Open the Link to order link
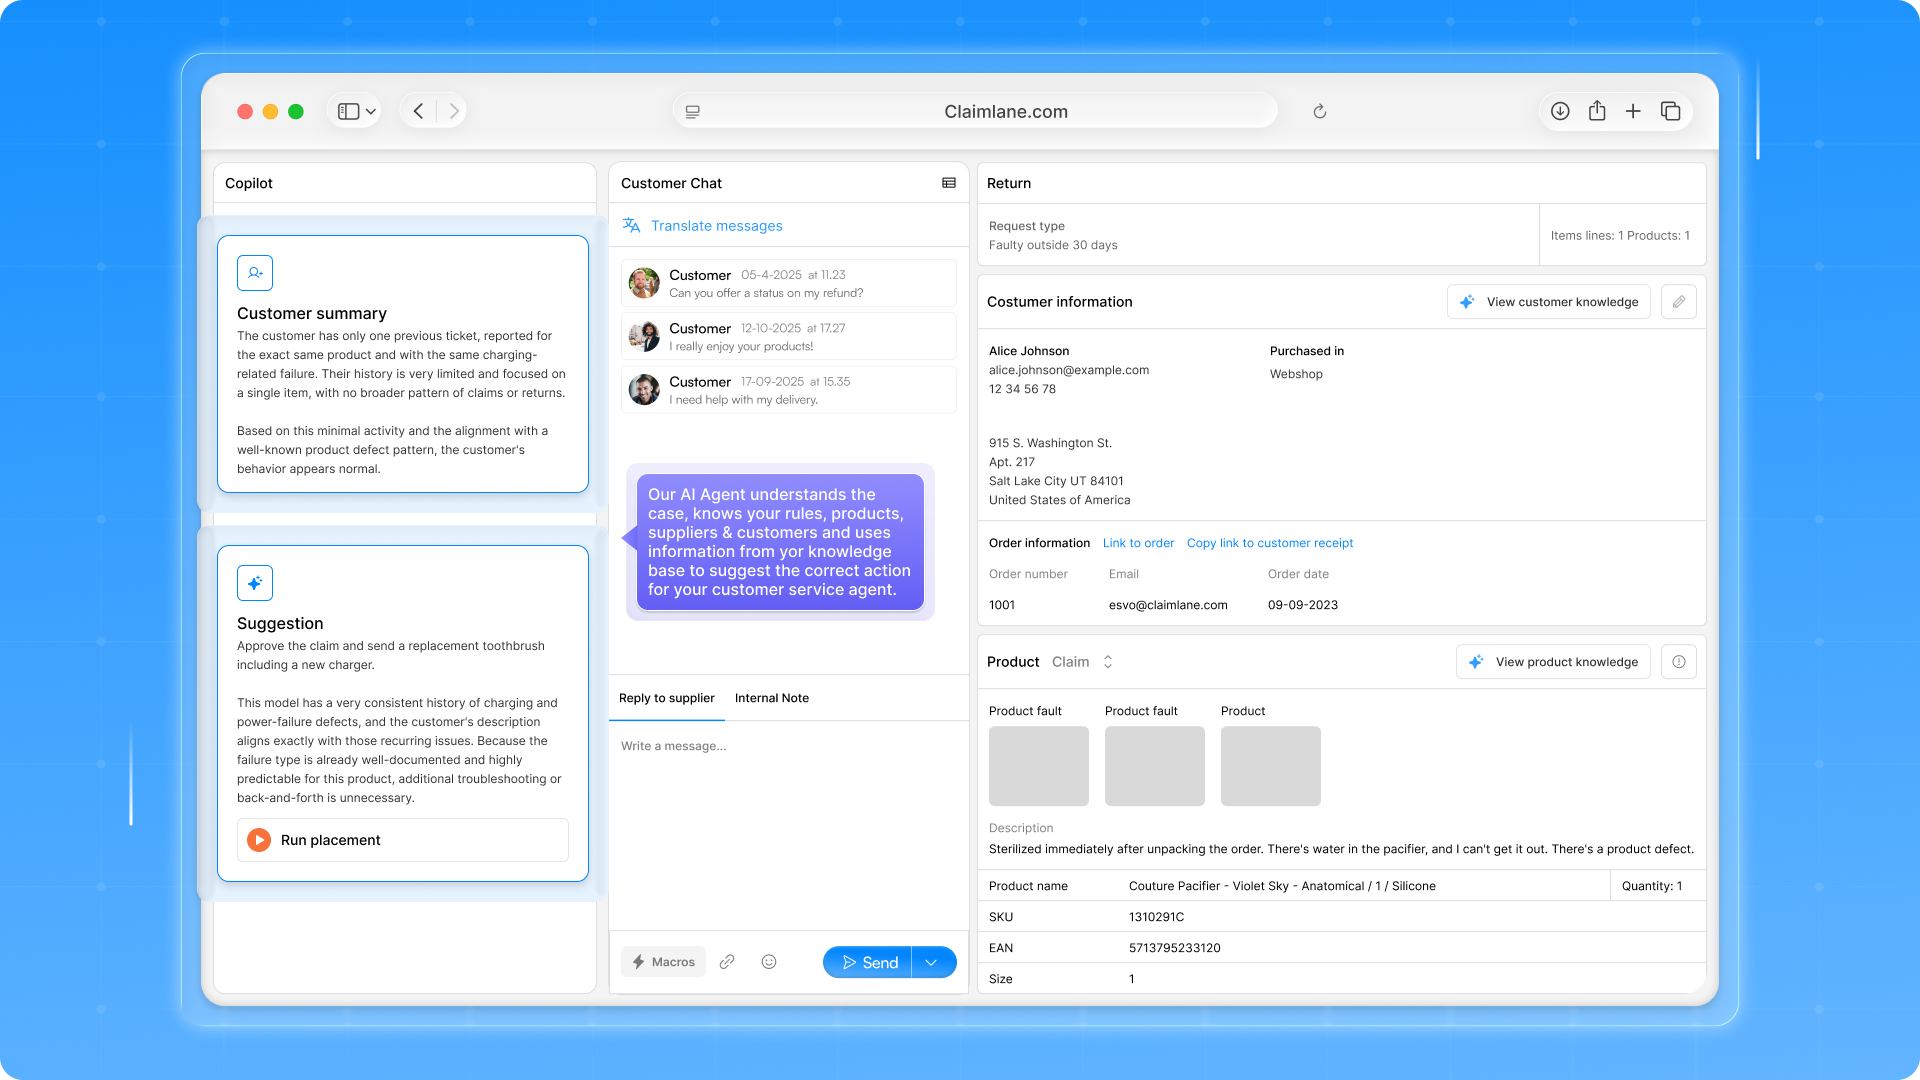 [1138, 543]
